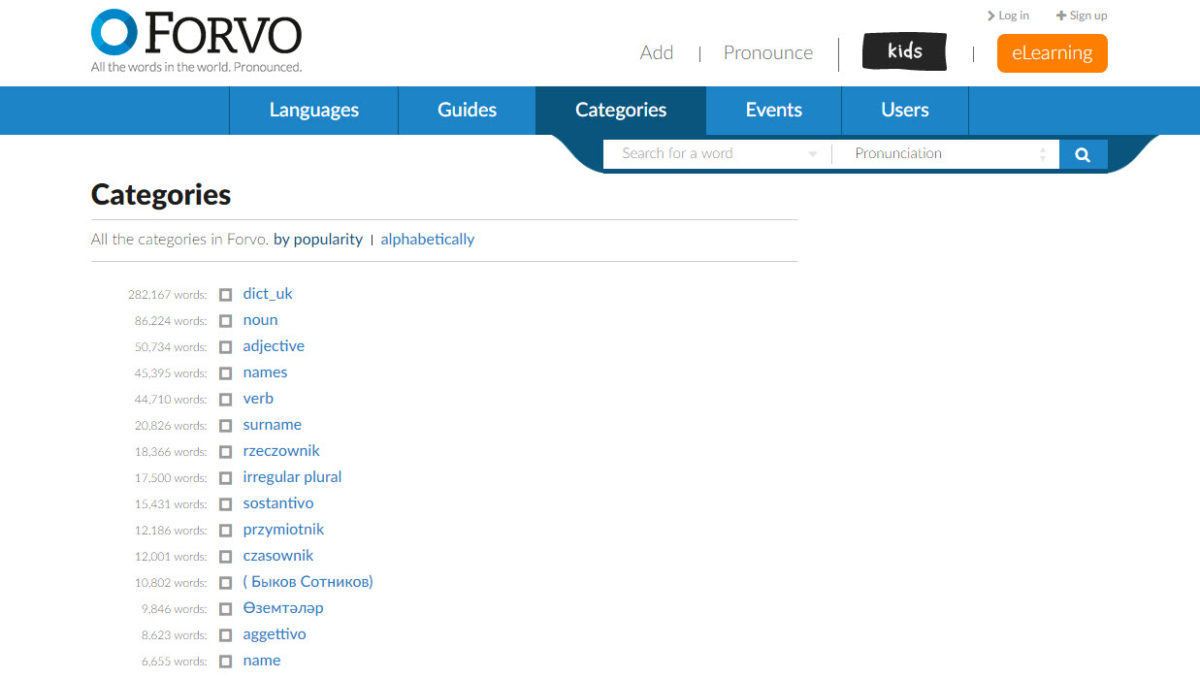Viewport: 1200px width, 679px height.
Task: Open the Forvo kids button
Action: (904, 52)
